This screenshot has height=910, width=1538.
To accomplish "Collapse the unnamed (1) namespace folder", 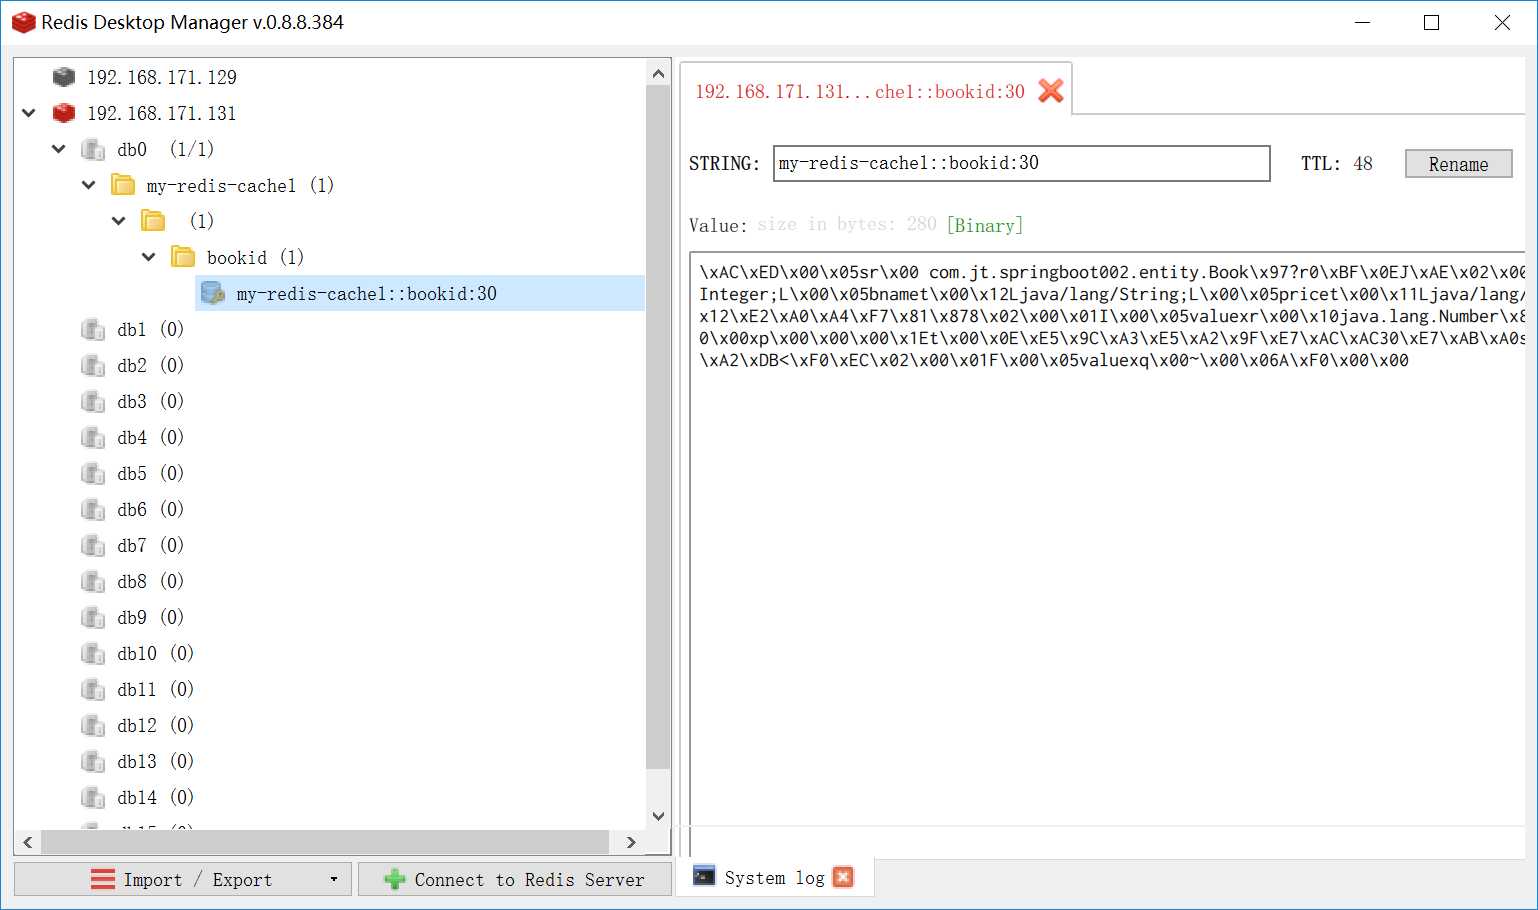I will [119, 221].
